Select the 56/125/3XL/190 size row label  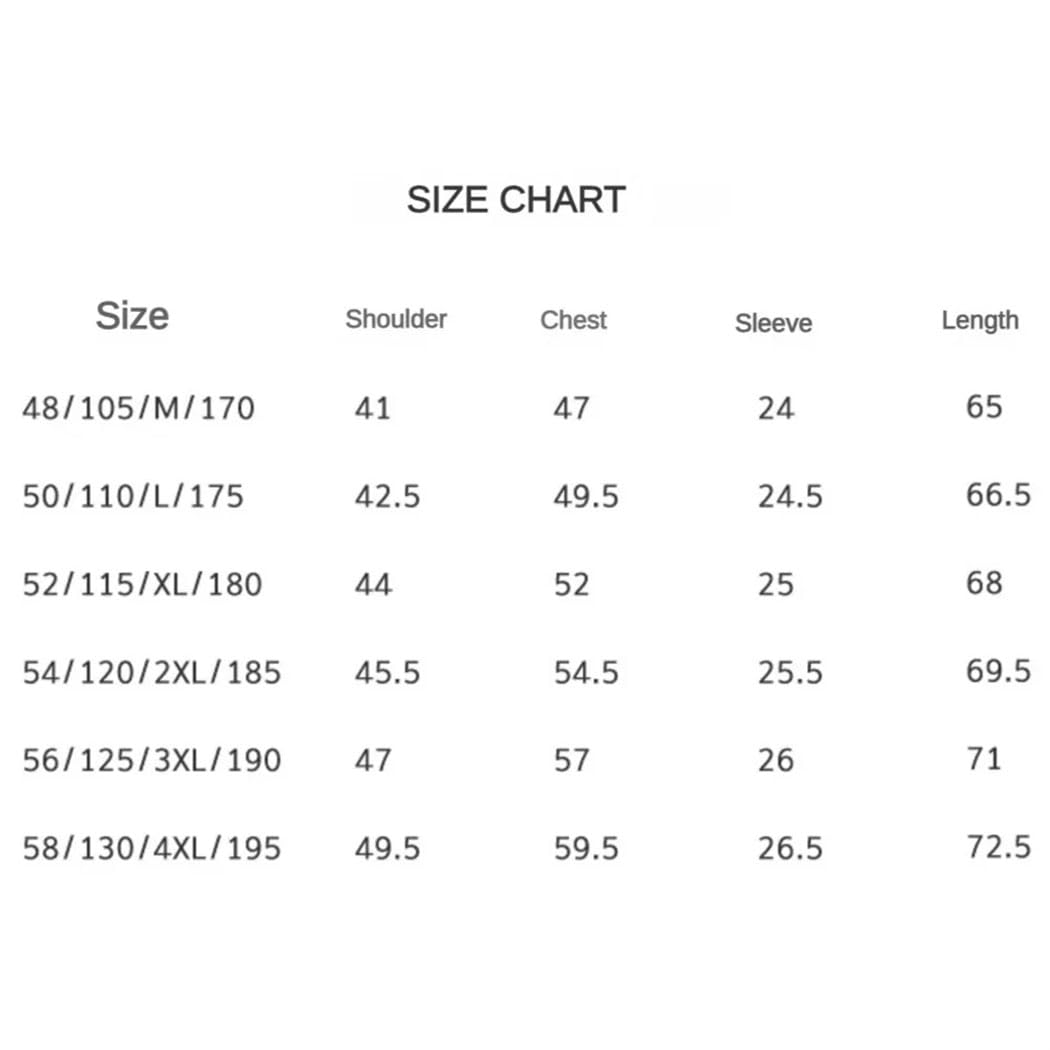[151, 760]
